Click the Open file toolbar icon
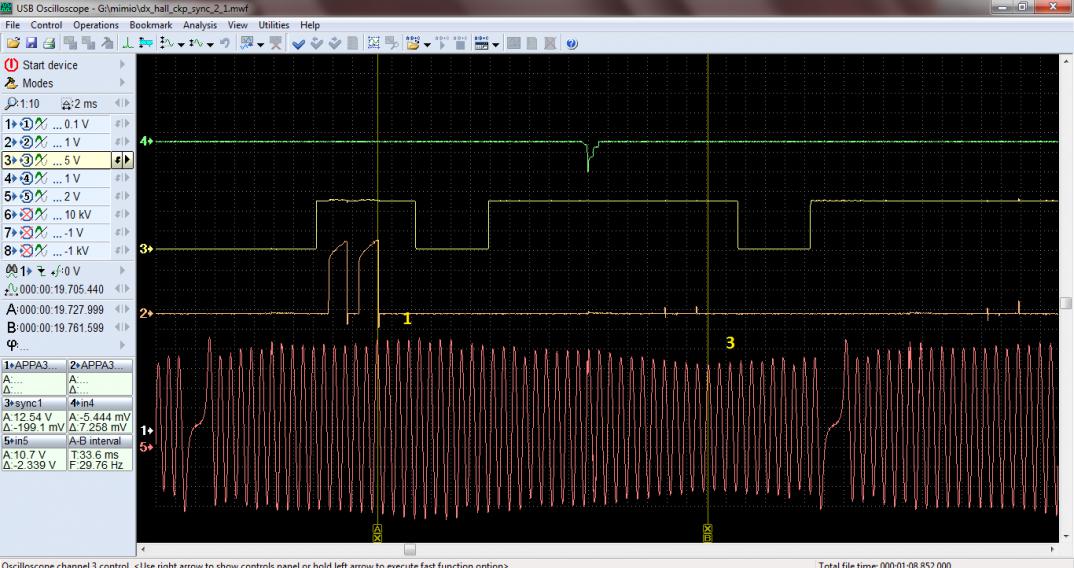 (x=13, y=44)
